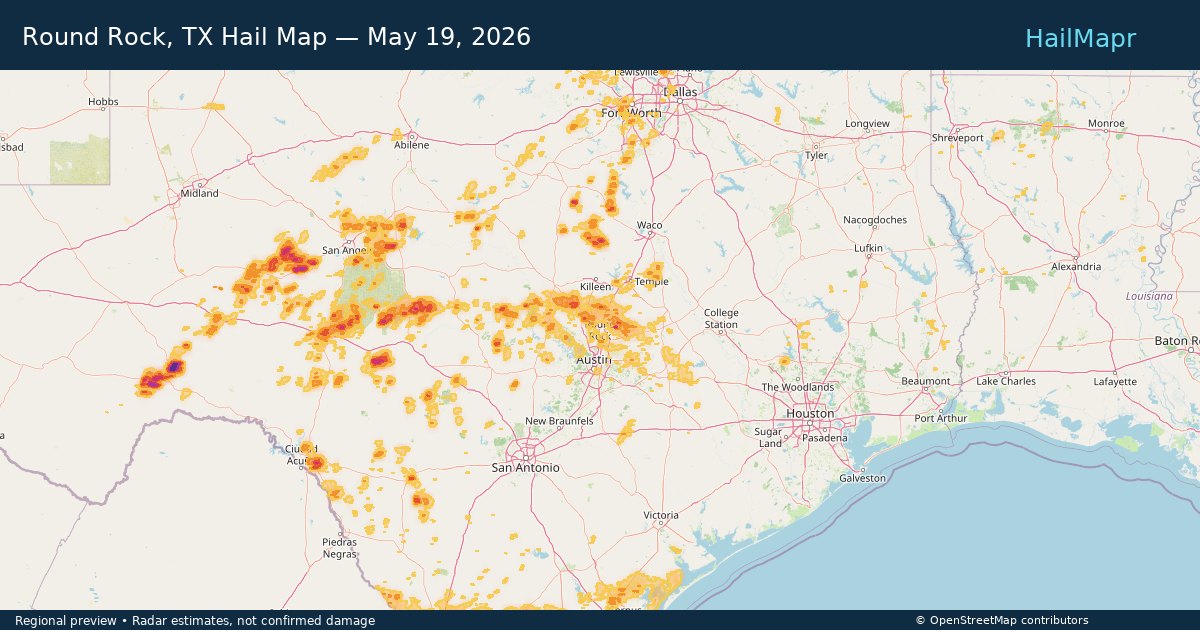Select the New Braunfels label
The height and width of the screenshot is (630, 1200).
559,421
